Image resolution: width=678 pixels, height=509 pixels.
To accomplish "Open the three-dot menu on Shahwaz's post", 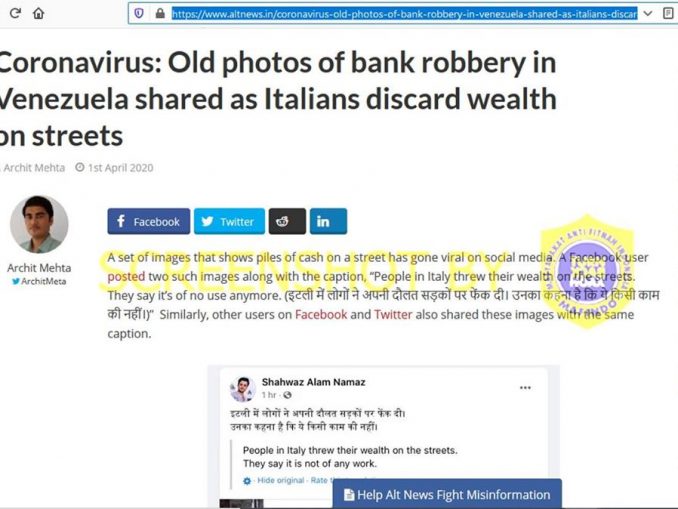I will pos(525,387).
